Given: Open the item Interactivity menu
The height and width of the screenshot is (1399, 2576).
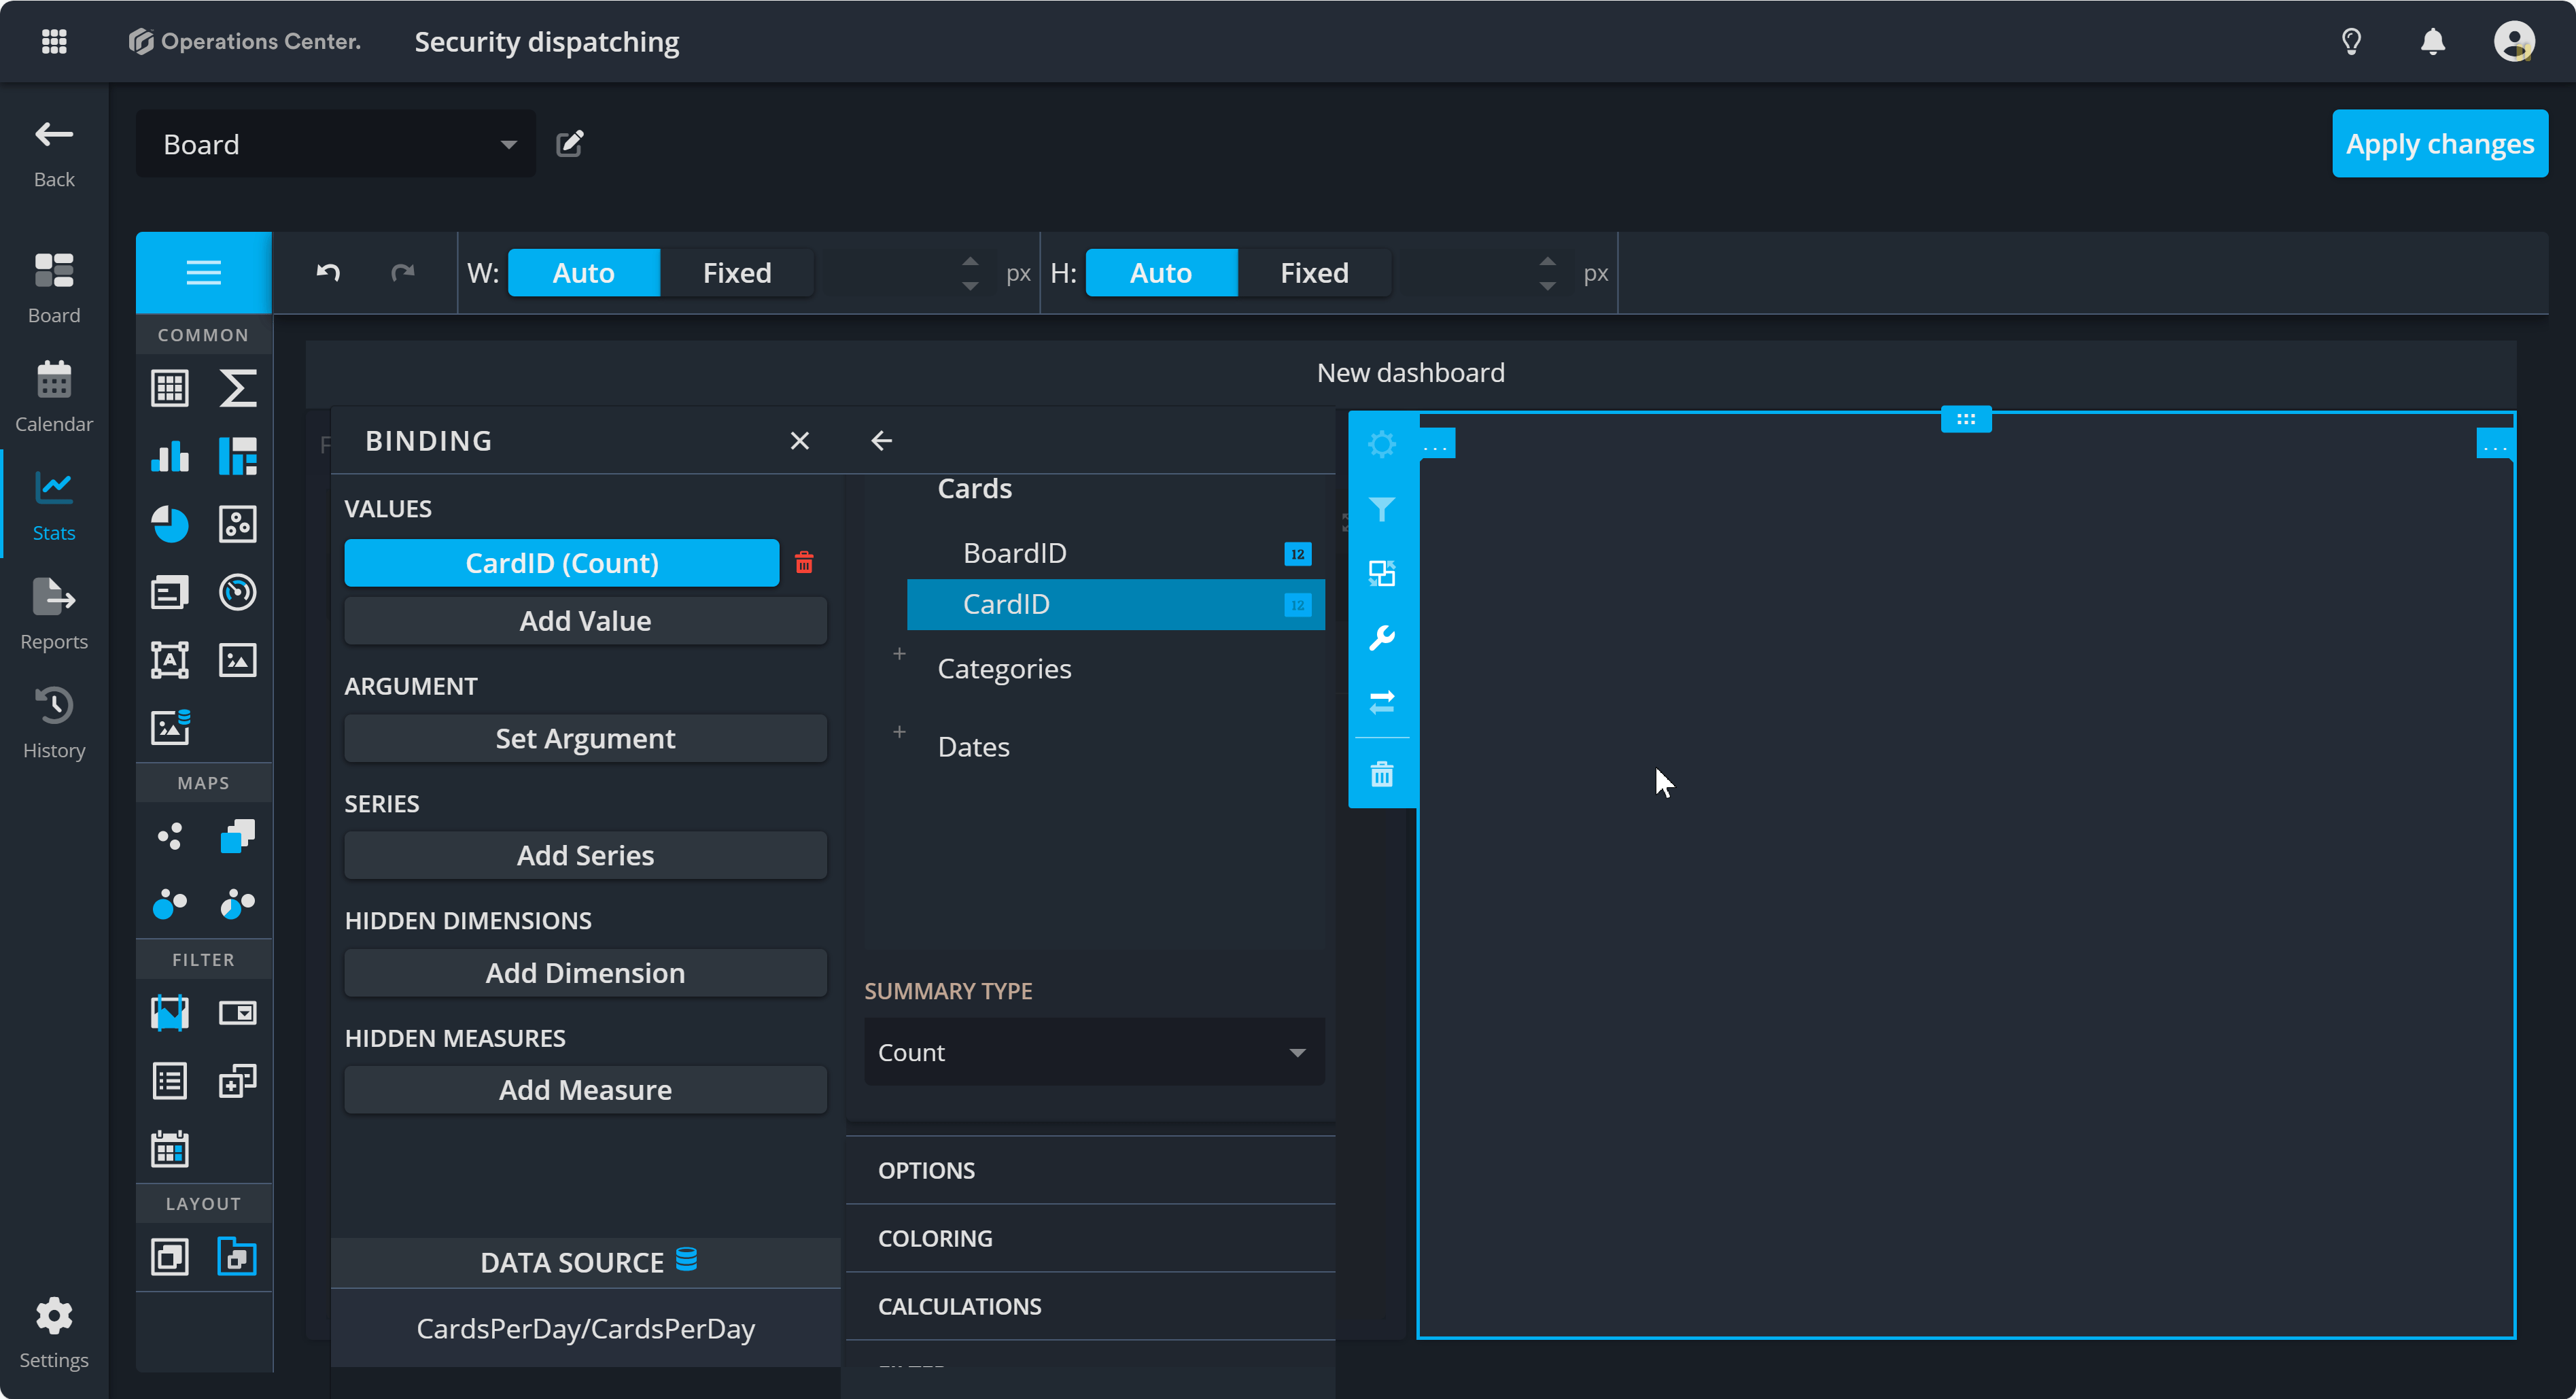Looking at the screenshot, I should pos(1382,574).
